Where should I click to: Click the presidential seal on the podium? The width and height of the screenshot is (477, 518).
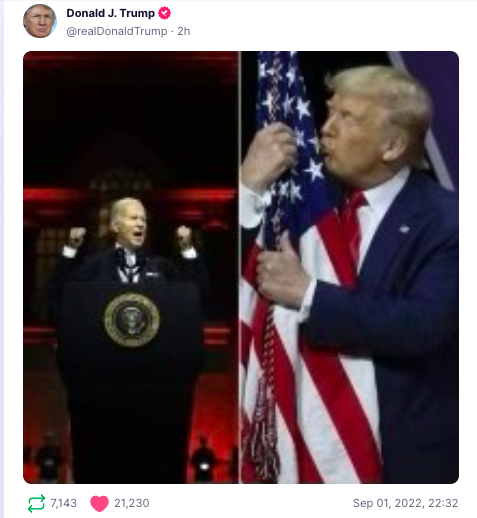132,320
